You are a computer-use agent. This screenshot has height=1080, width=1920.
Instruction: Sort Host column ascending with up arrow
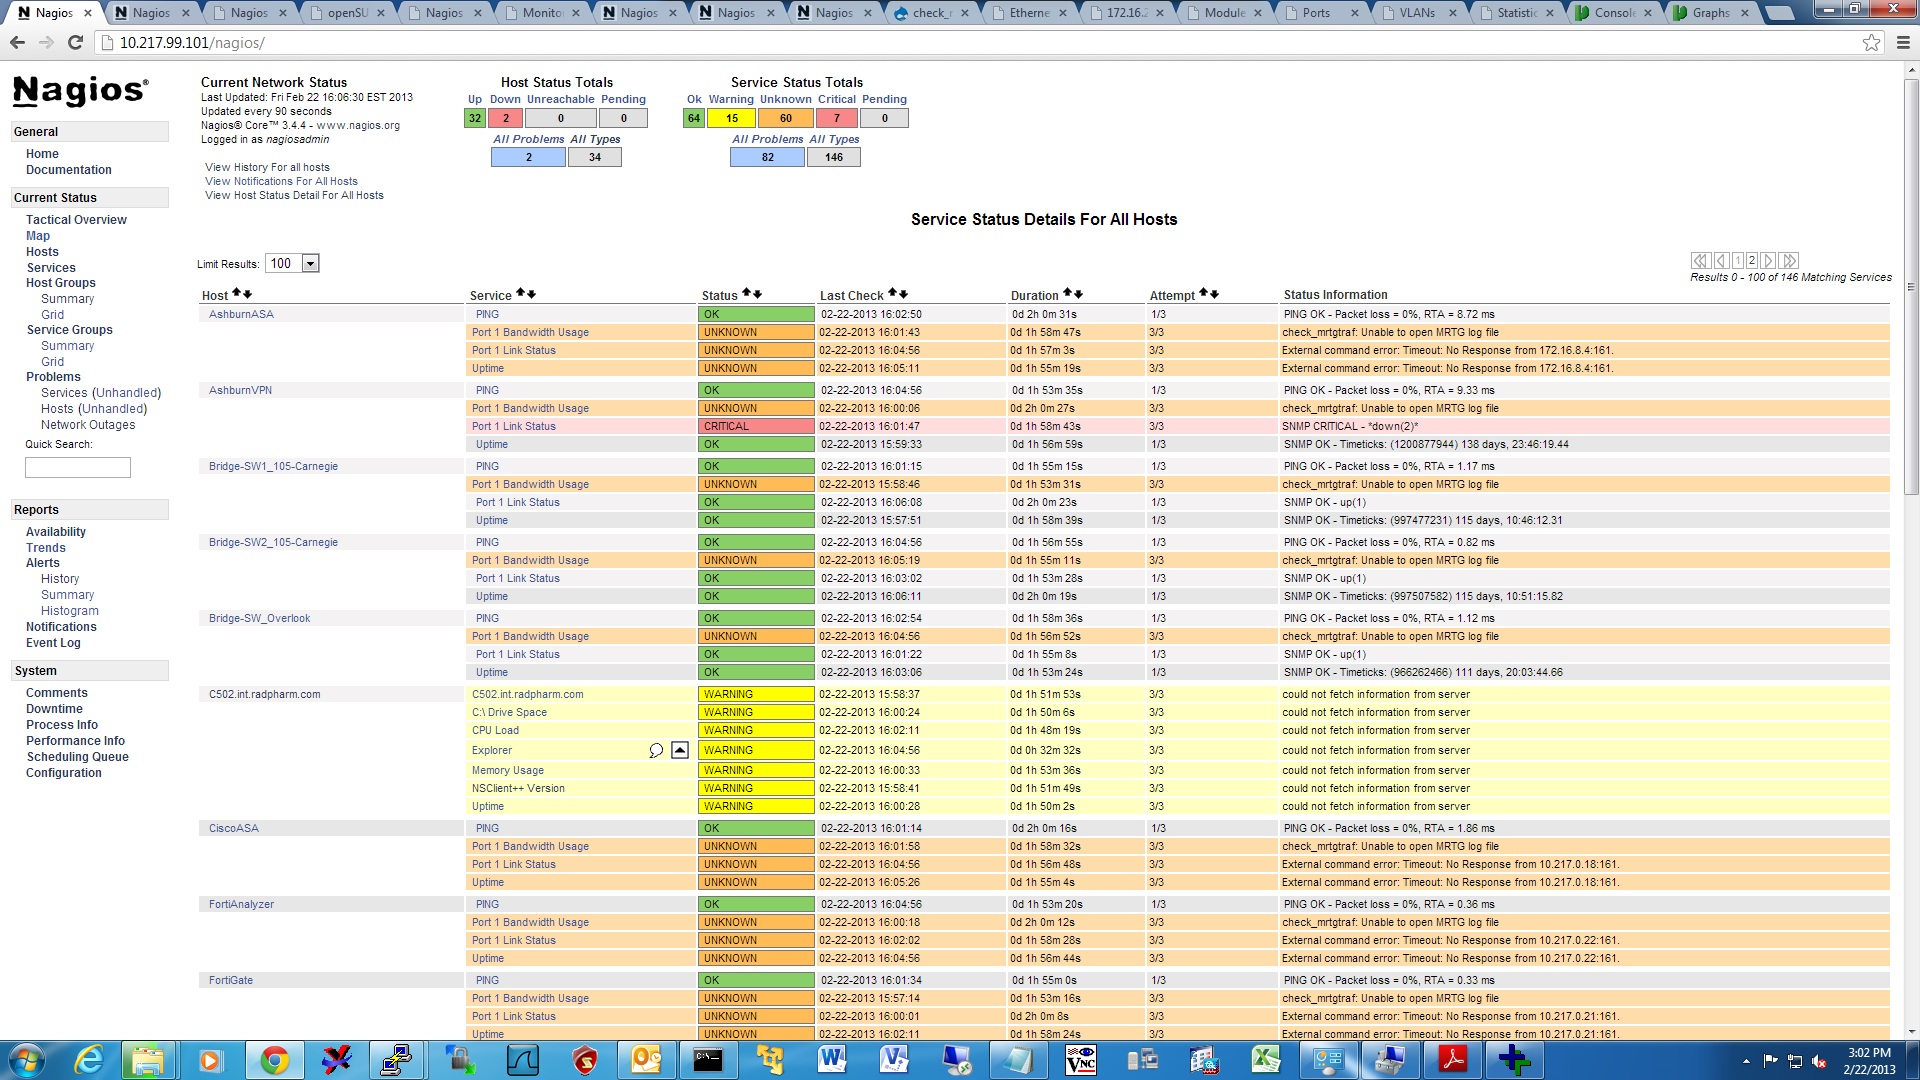pos(236,294)
